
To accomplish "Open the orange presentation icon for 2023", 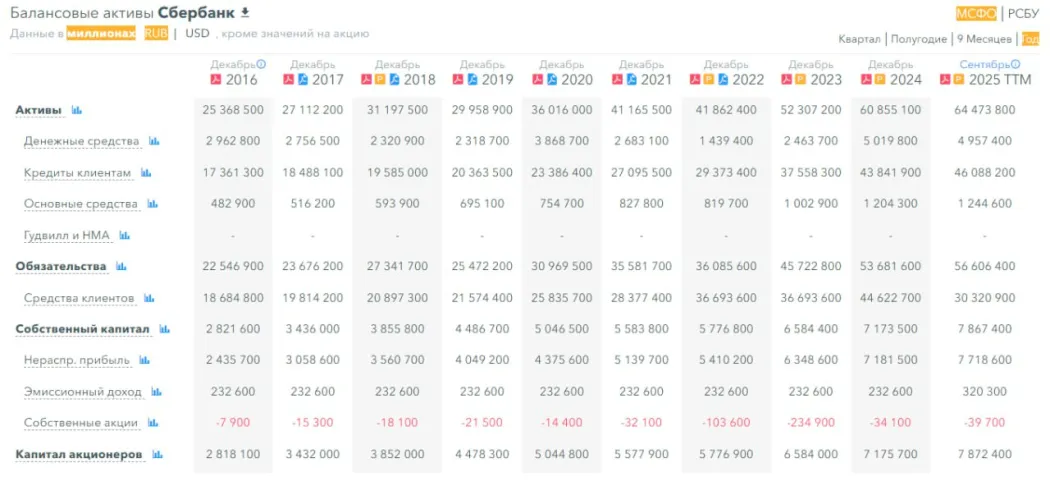I will 800,80.
